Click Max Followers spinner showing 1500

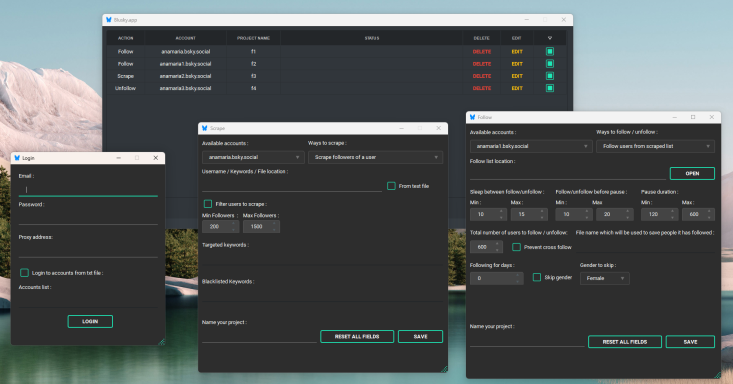[x=261, y=226]
